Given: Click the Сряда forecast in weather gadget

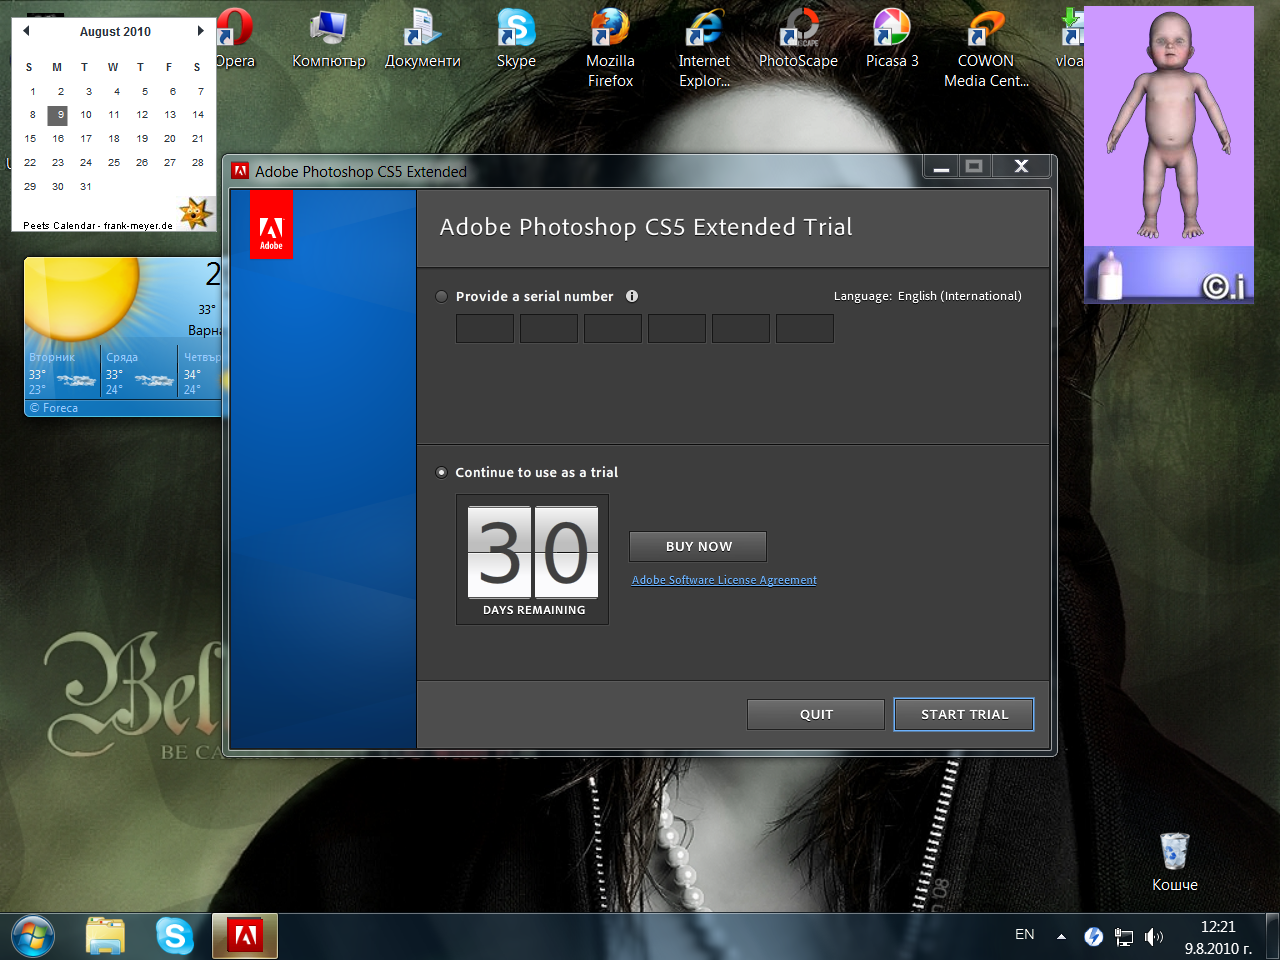Looking at the screenshot, I should point(139,372).
